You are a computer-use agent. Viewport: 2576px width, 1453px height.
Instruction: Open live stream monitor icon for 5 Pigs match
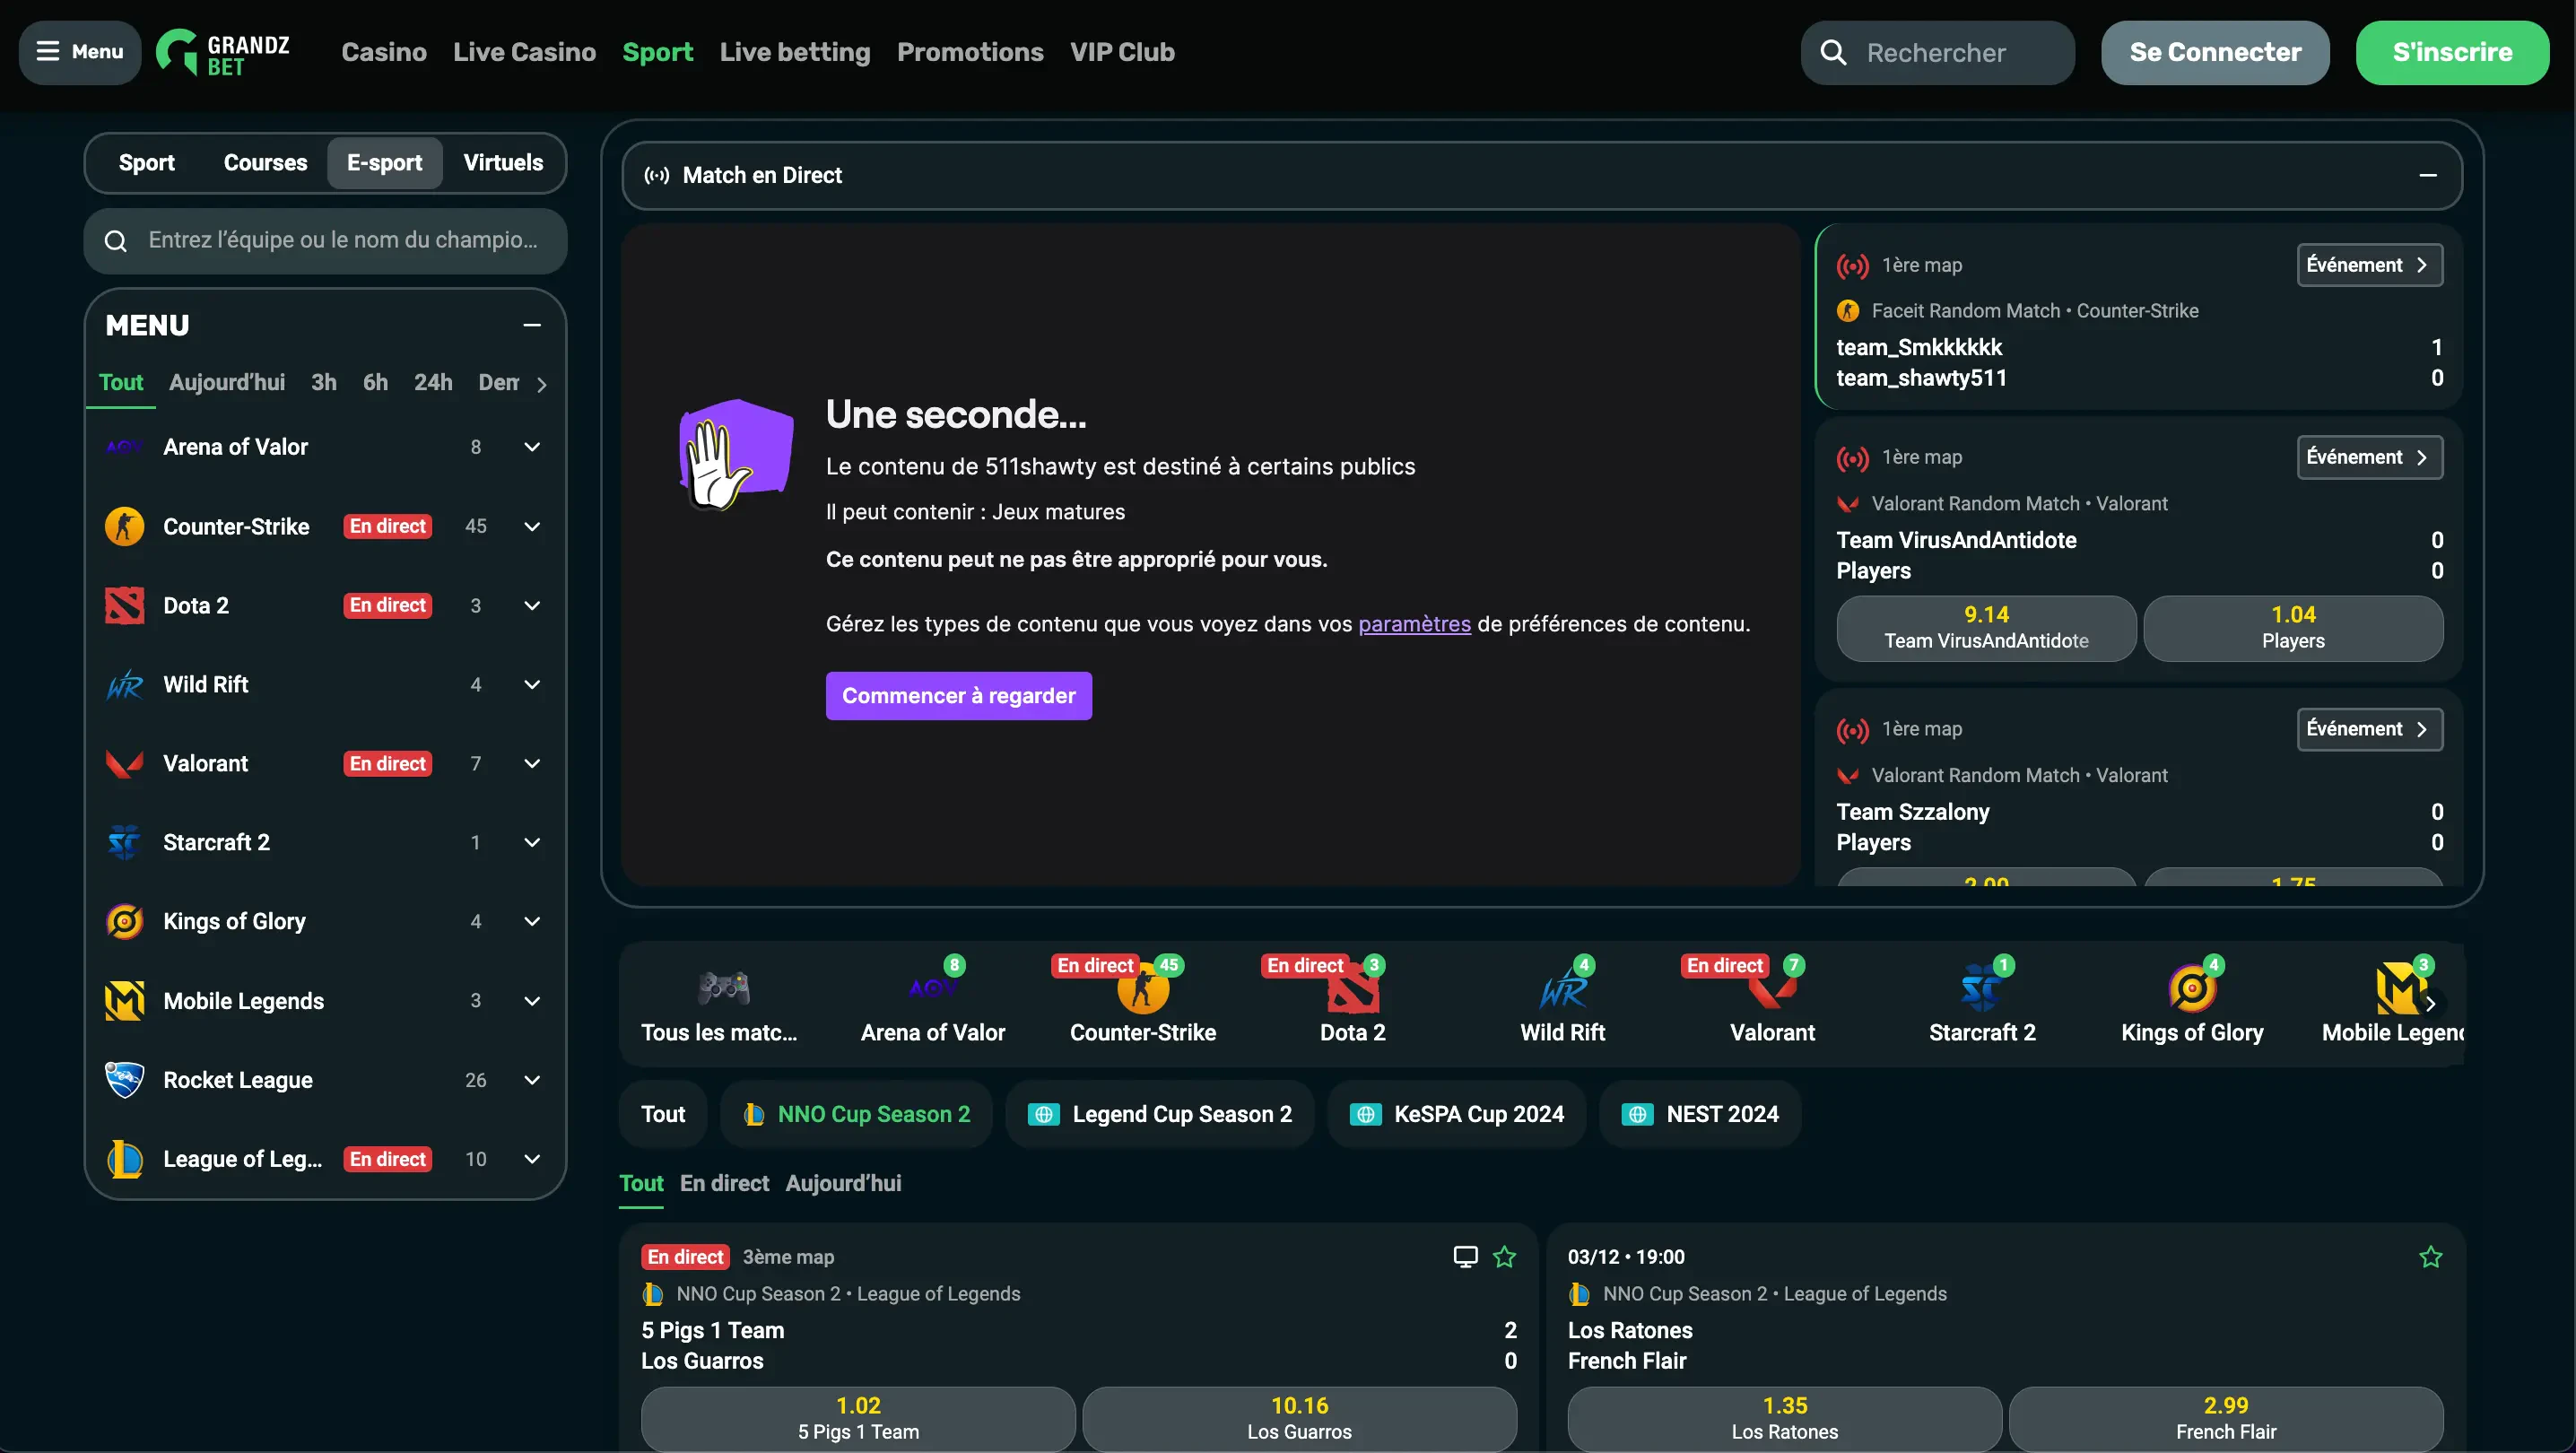1465,1257
